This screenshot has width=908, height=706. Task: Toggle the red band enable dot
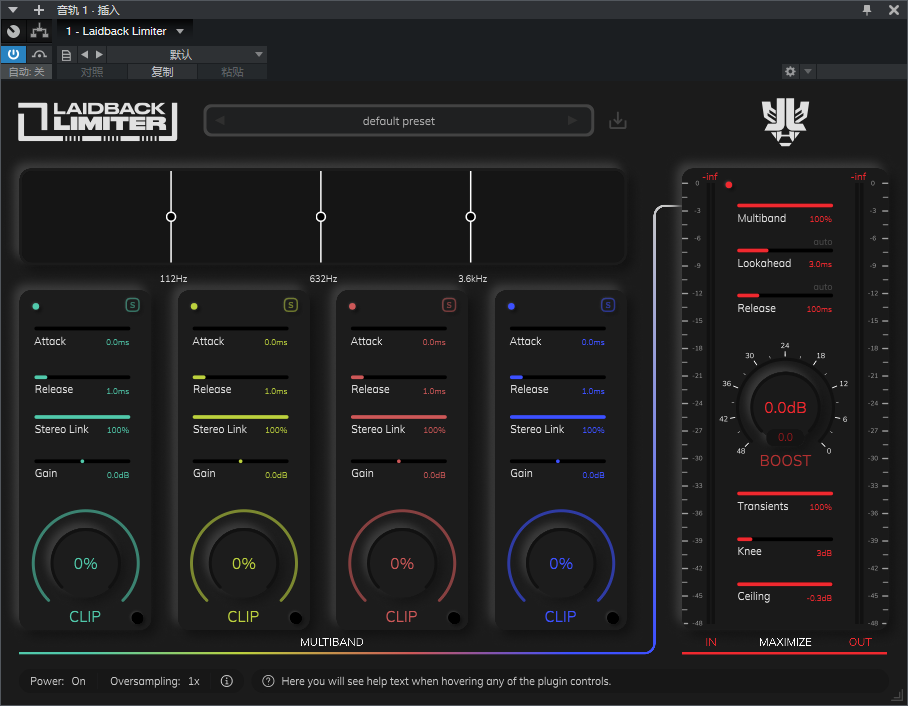(352, 306)
